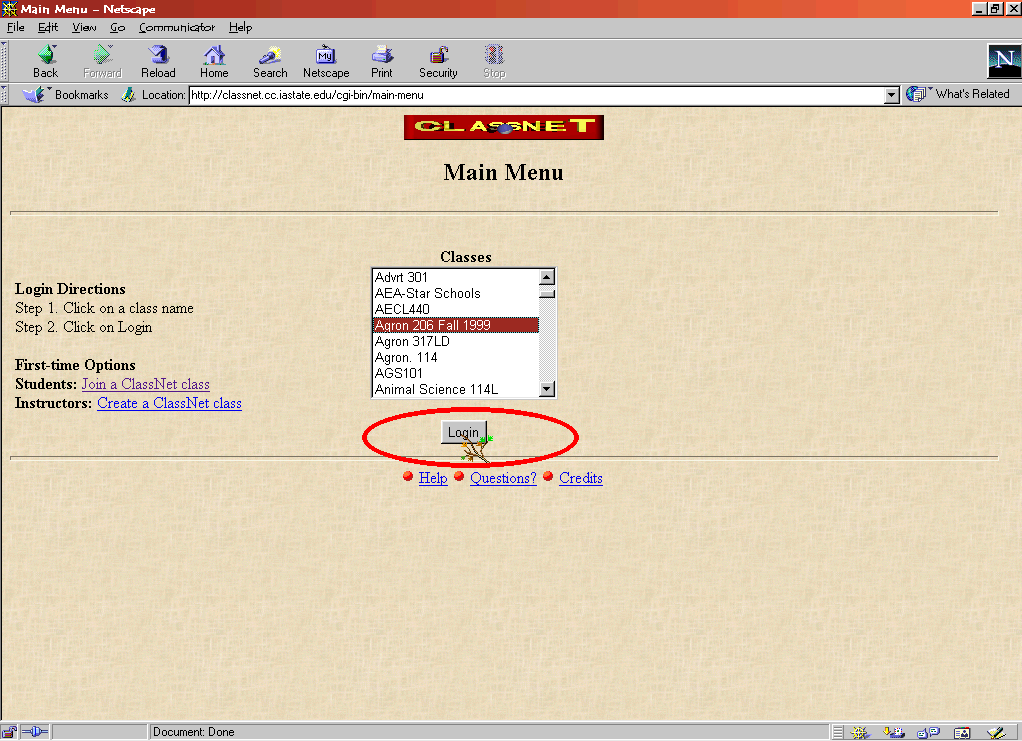The image size is (1022, 741).
Task: Open the Security info icon
Action: point(438,56)
